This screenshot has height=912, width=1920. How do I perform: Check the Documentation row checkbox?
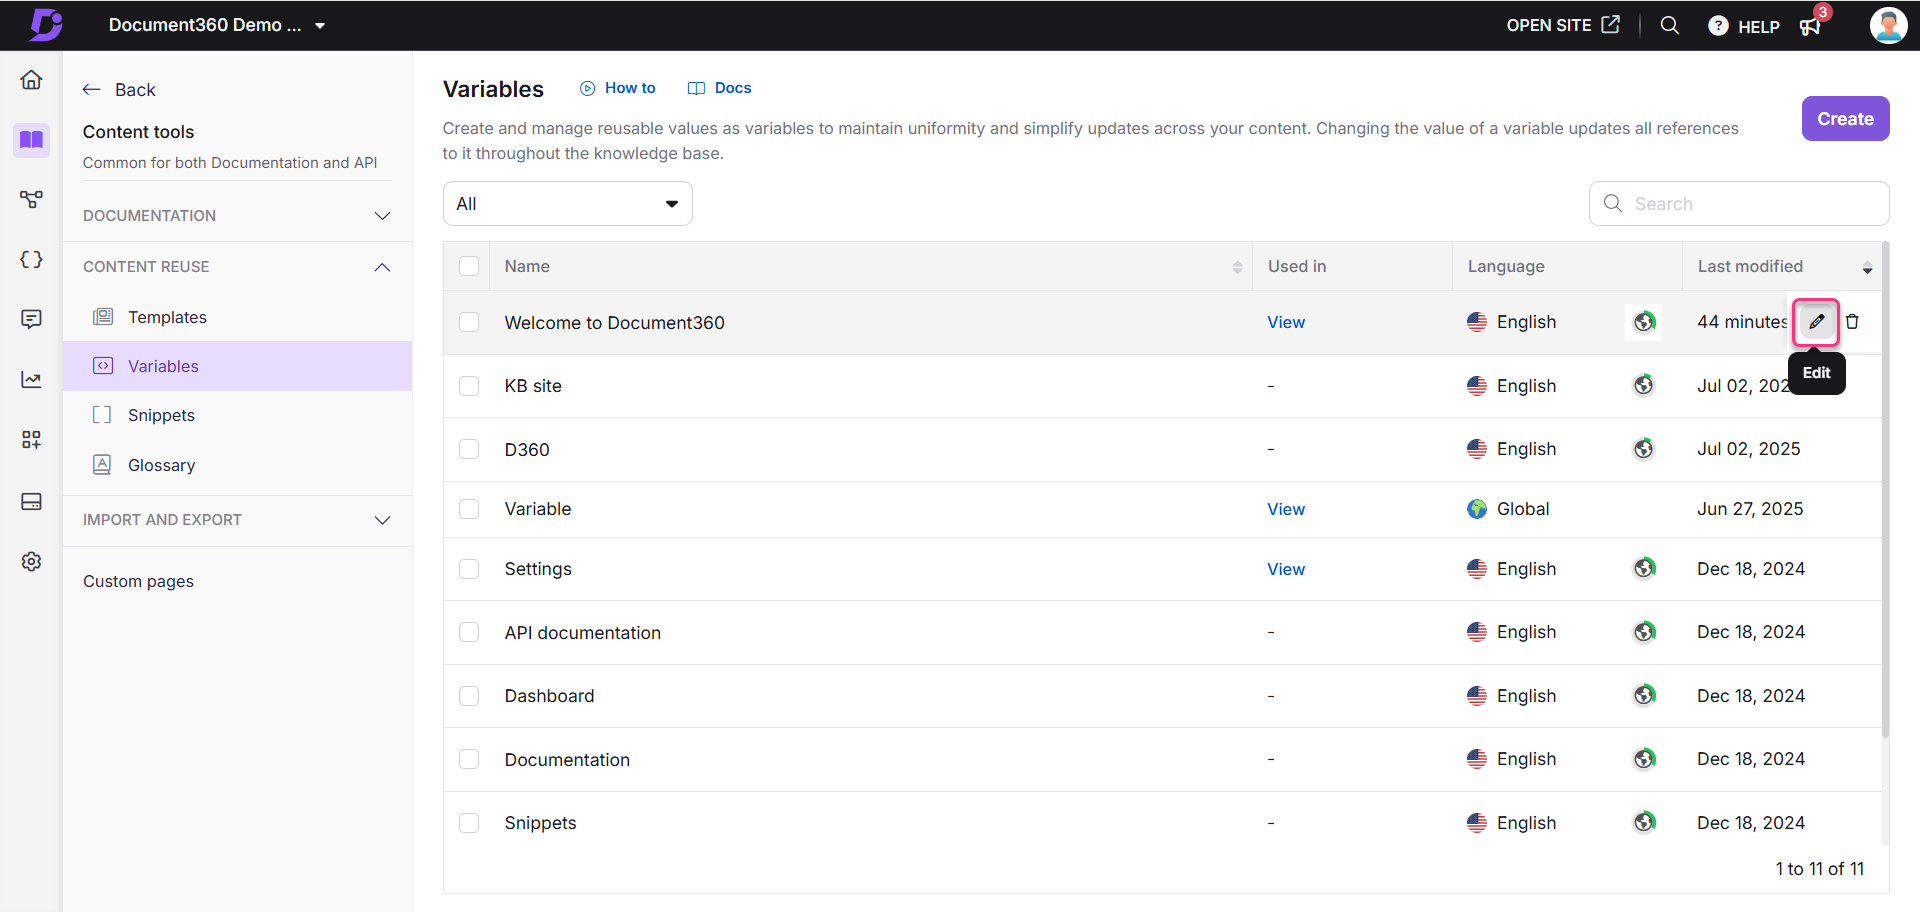coord(469,759)
